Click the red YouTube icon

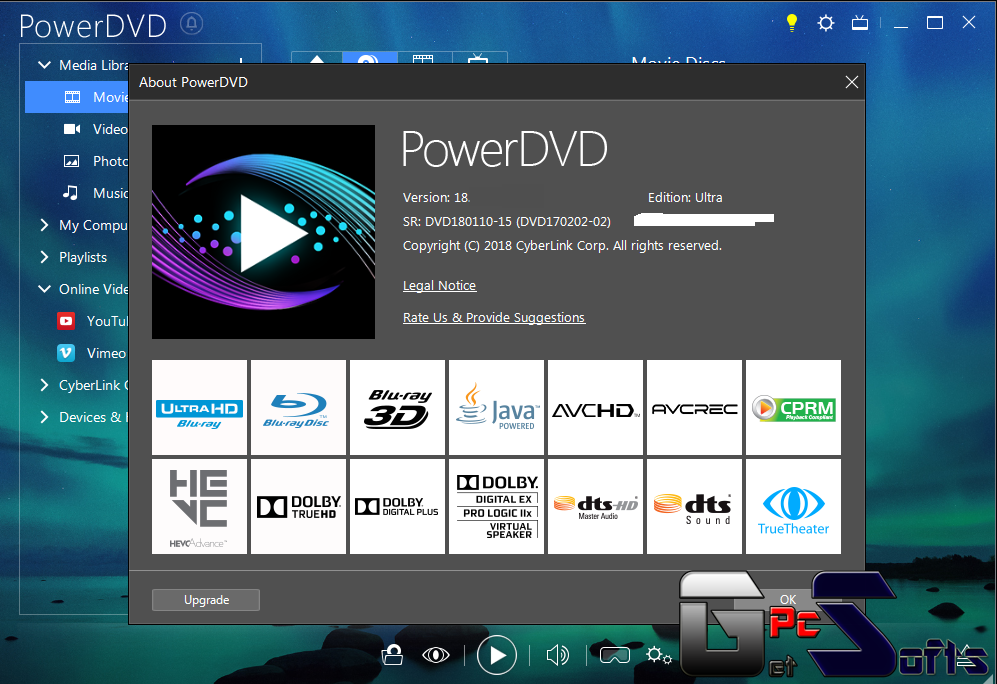66,320
